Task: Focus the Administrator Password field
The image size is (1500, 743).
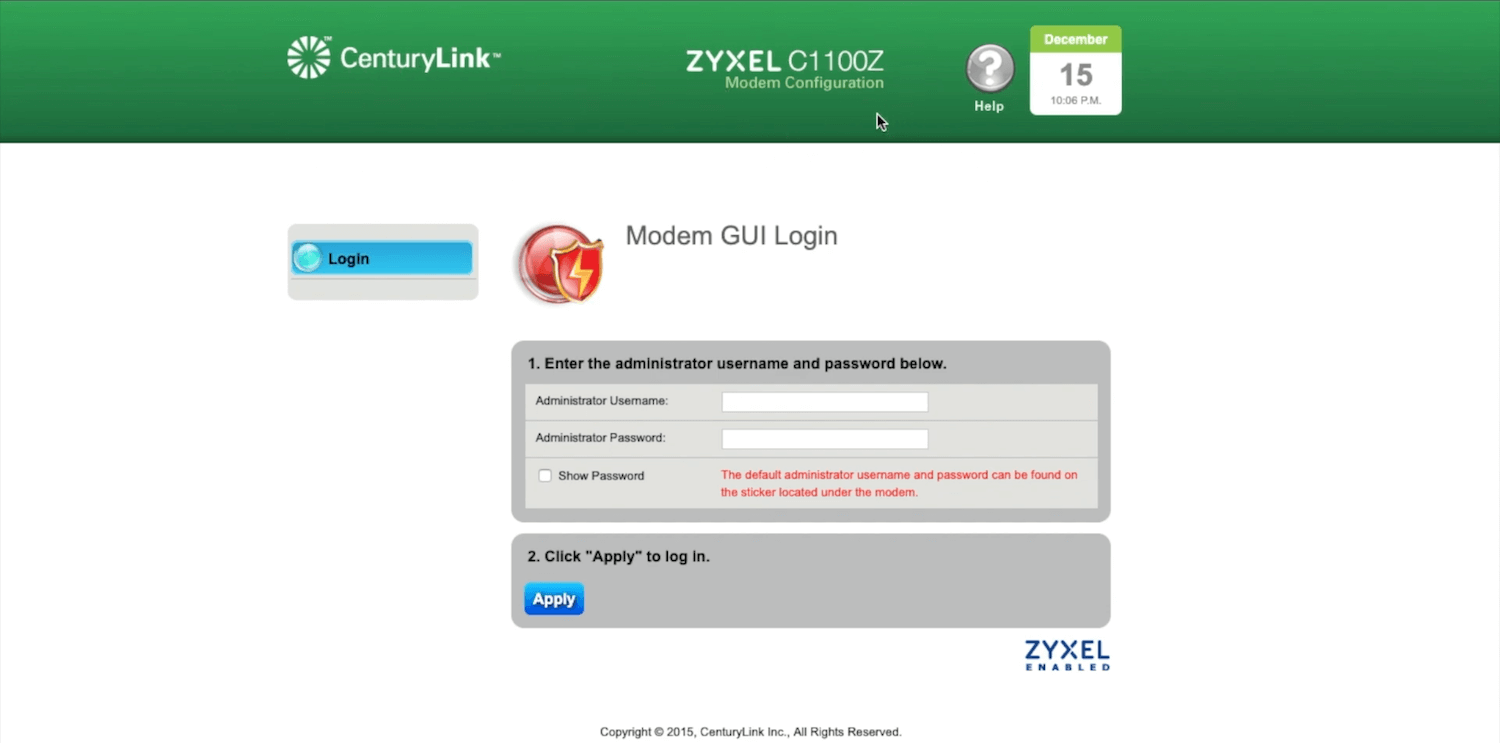Action: tap(825, 439)
